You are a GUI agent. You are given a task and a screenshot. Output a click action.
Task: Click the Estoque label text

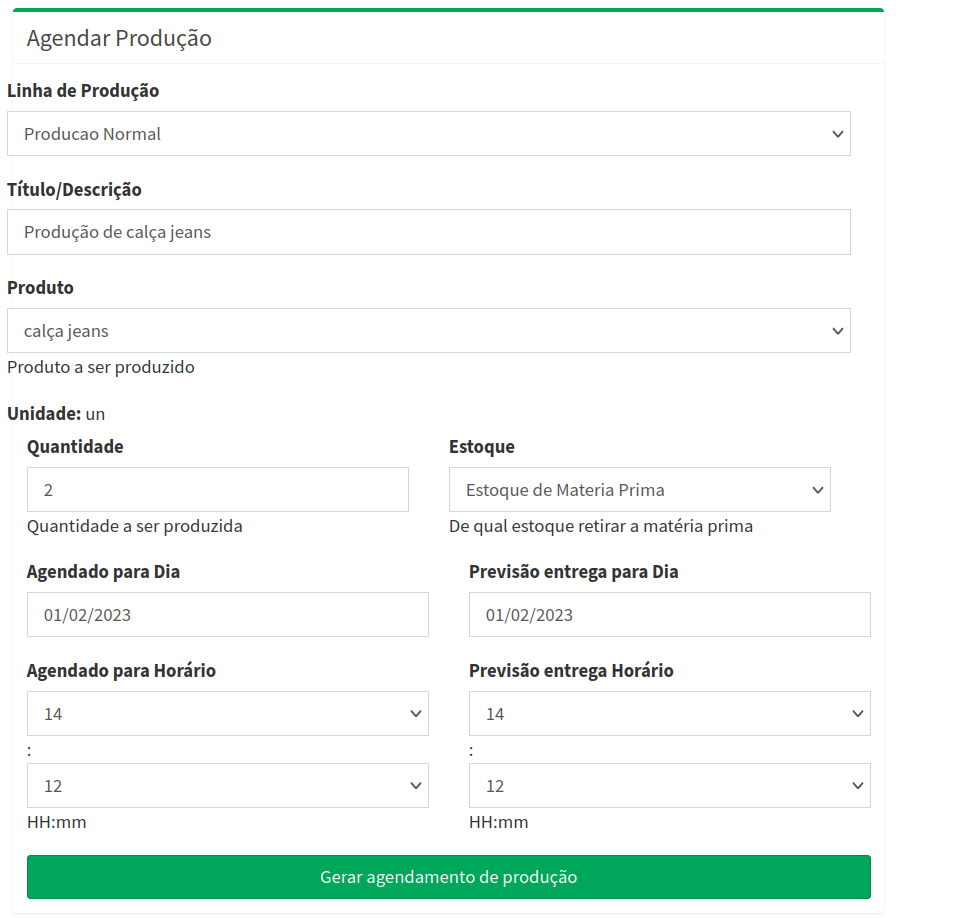pos(482,447)
